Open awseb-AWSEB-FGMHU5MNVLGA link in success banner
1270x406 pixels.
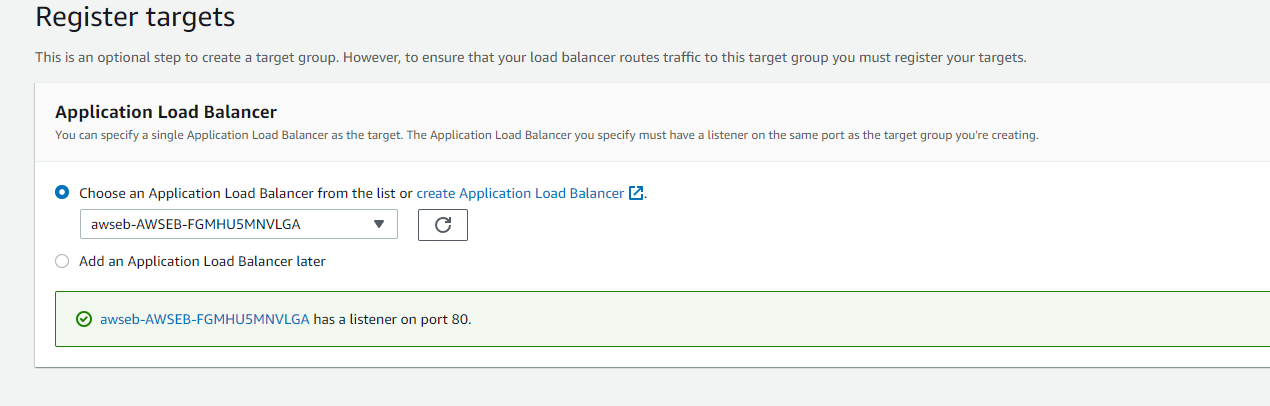click(x=204, y=320)
